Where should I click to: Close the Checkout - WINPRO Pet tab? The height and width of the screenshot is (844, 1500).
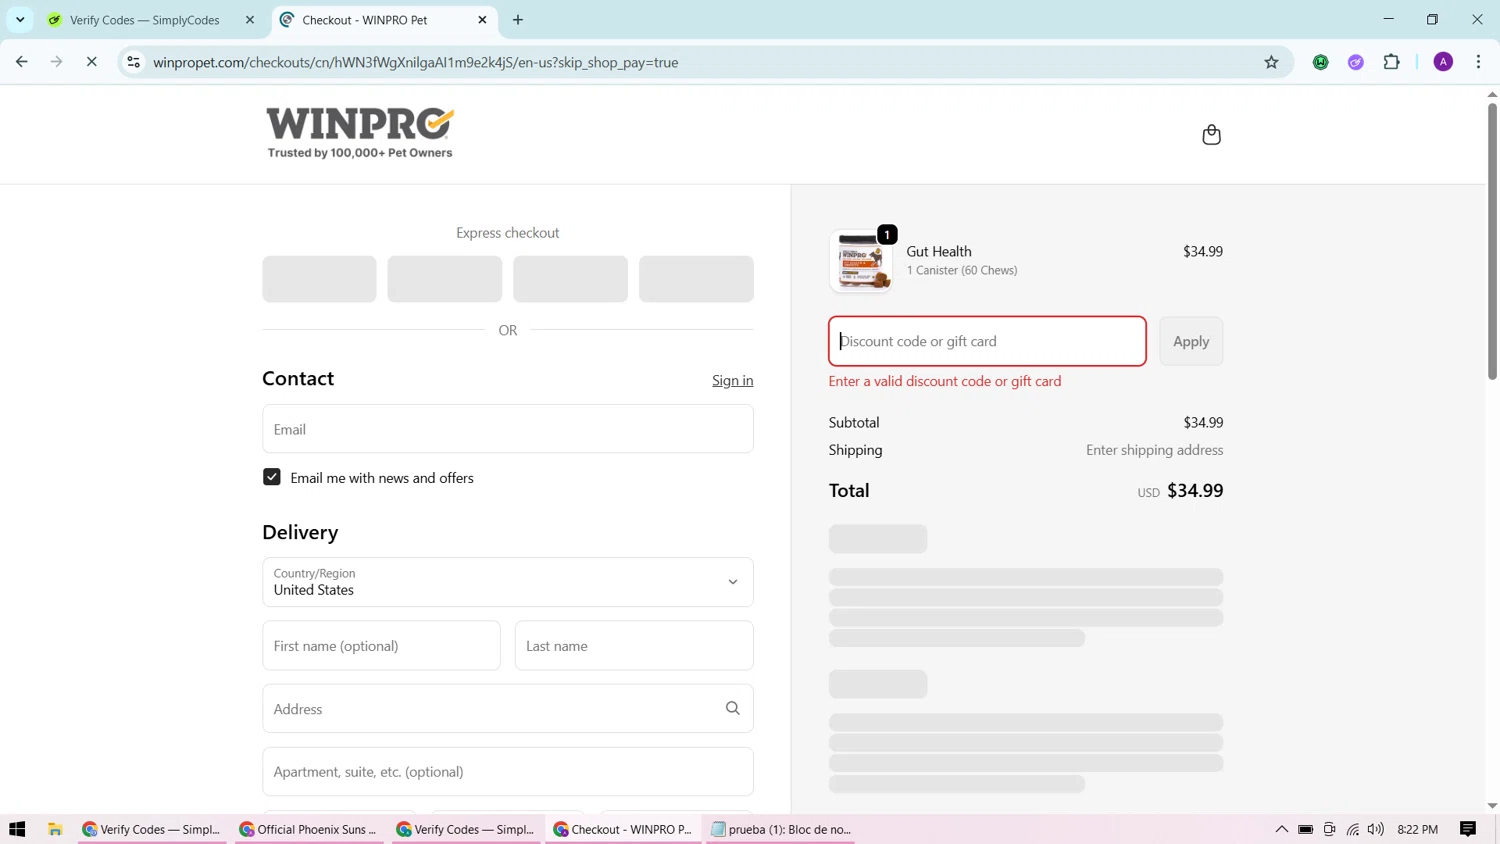482,20
